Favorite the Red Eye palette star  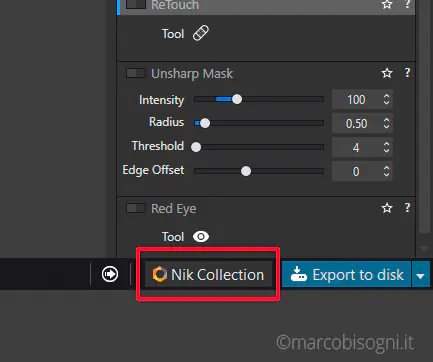point(387,208)
